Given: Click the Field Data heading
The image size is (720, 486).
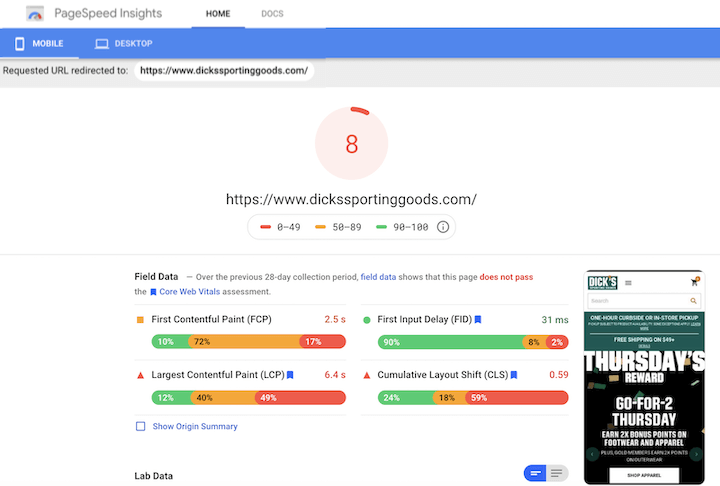Looking at the screenshot, I should (156, 277).
